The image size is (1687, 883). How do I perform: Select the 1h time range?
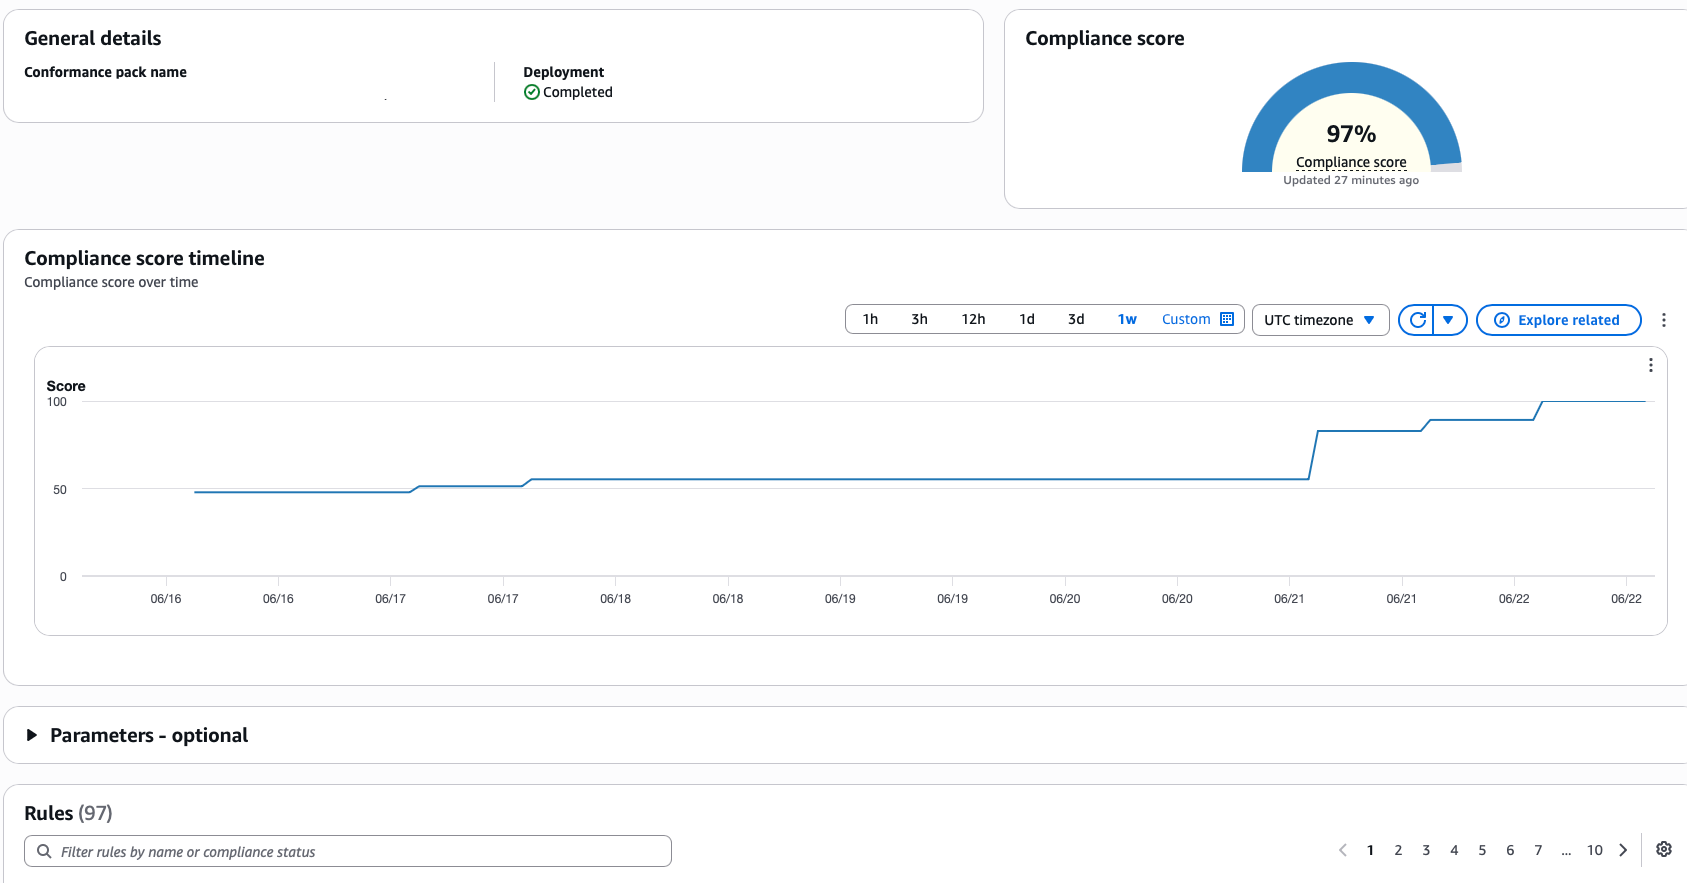pyautogui.click(x=870, y=319)
